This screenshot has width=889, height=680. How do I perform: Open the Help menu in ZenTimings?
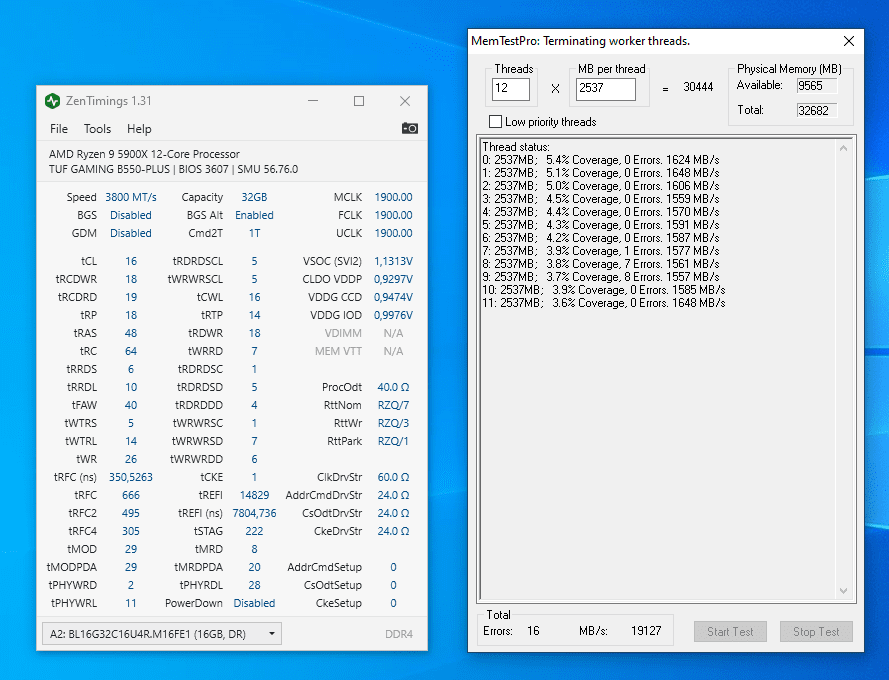pyautogui.click(x=139, y=129)
